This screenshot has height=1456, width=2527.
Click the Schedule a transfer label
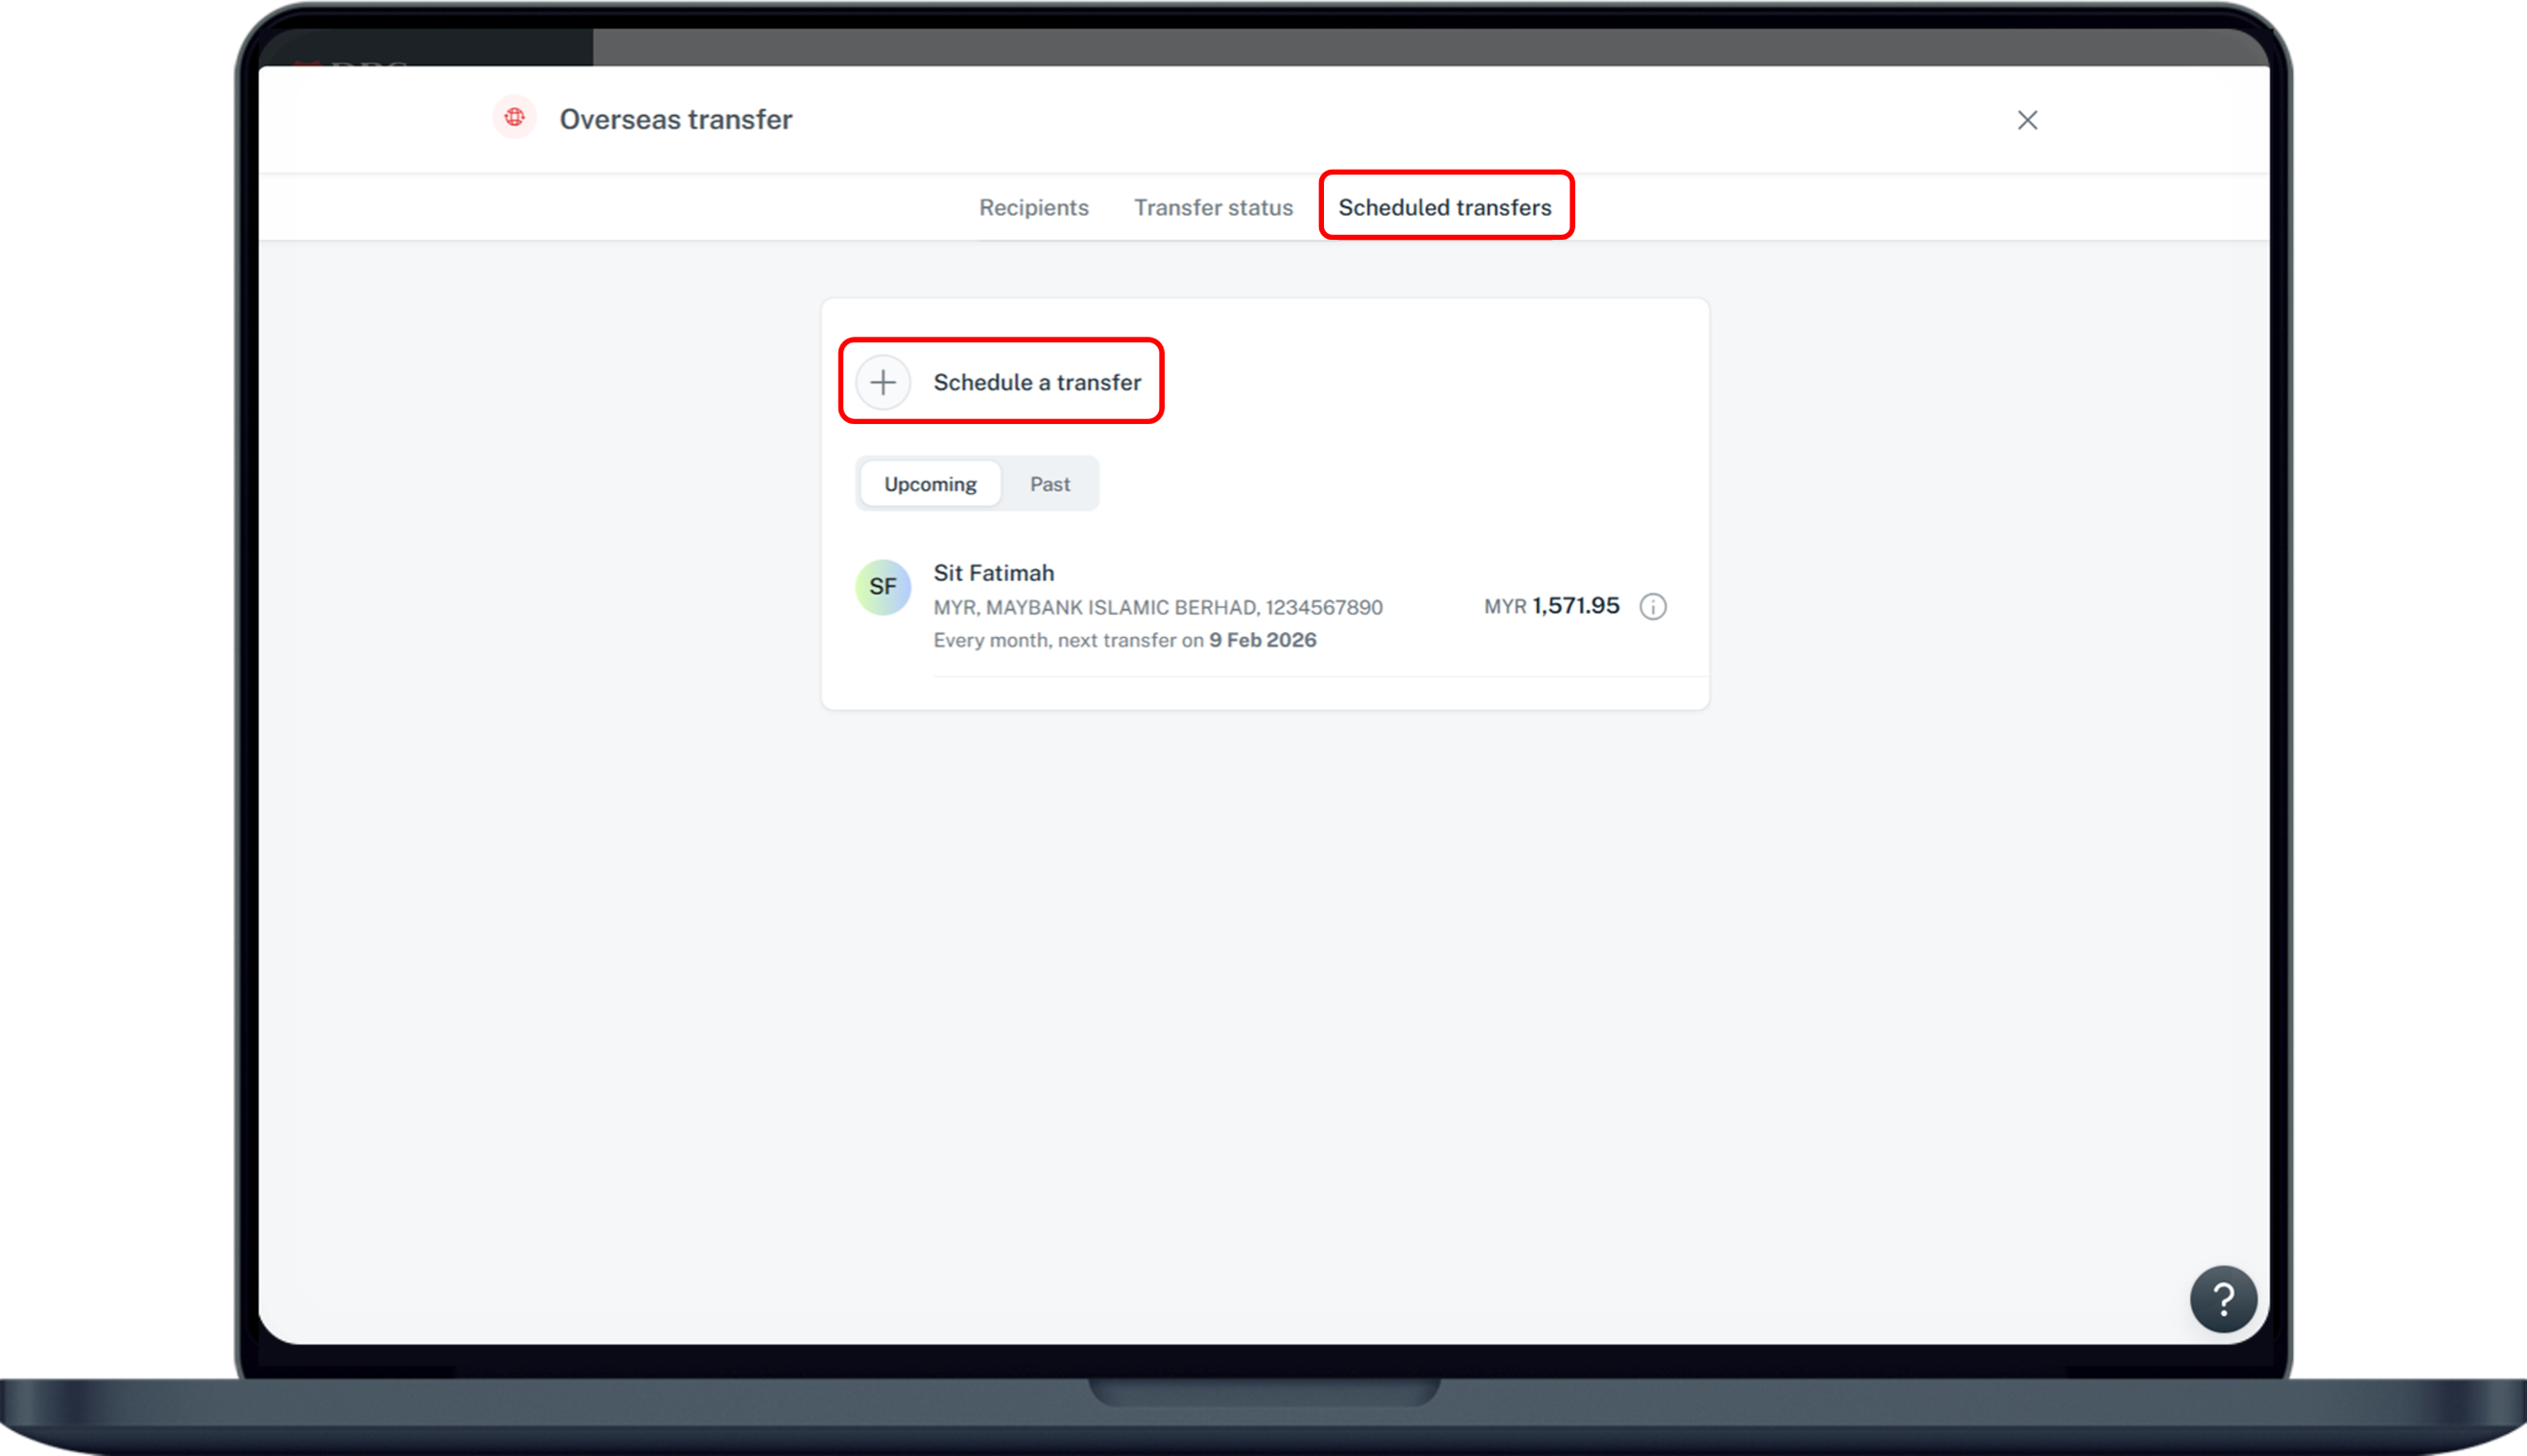(1036, 382)
